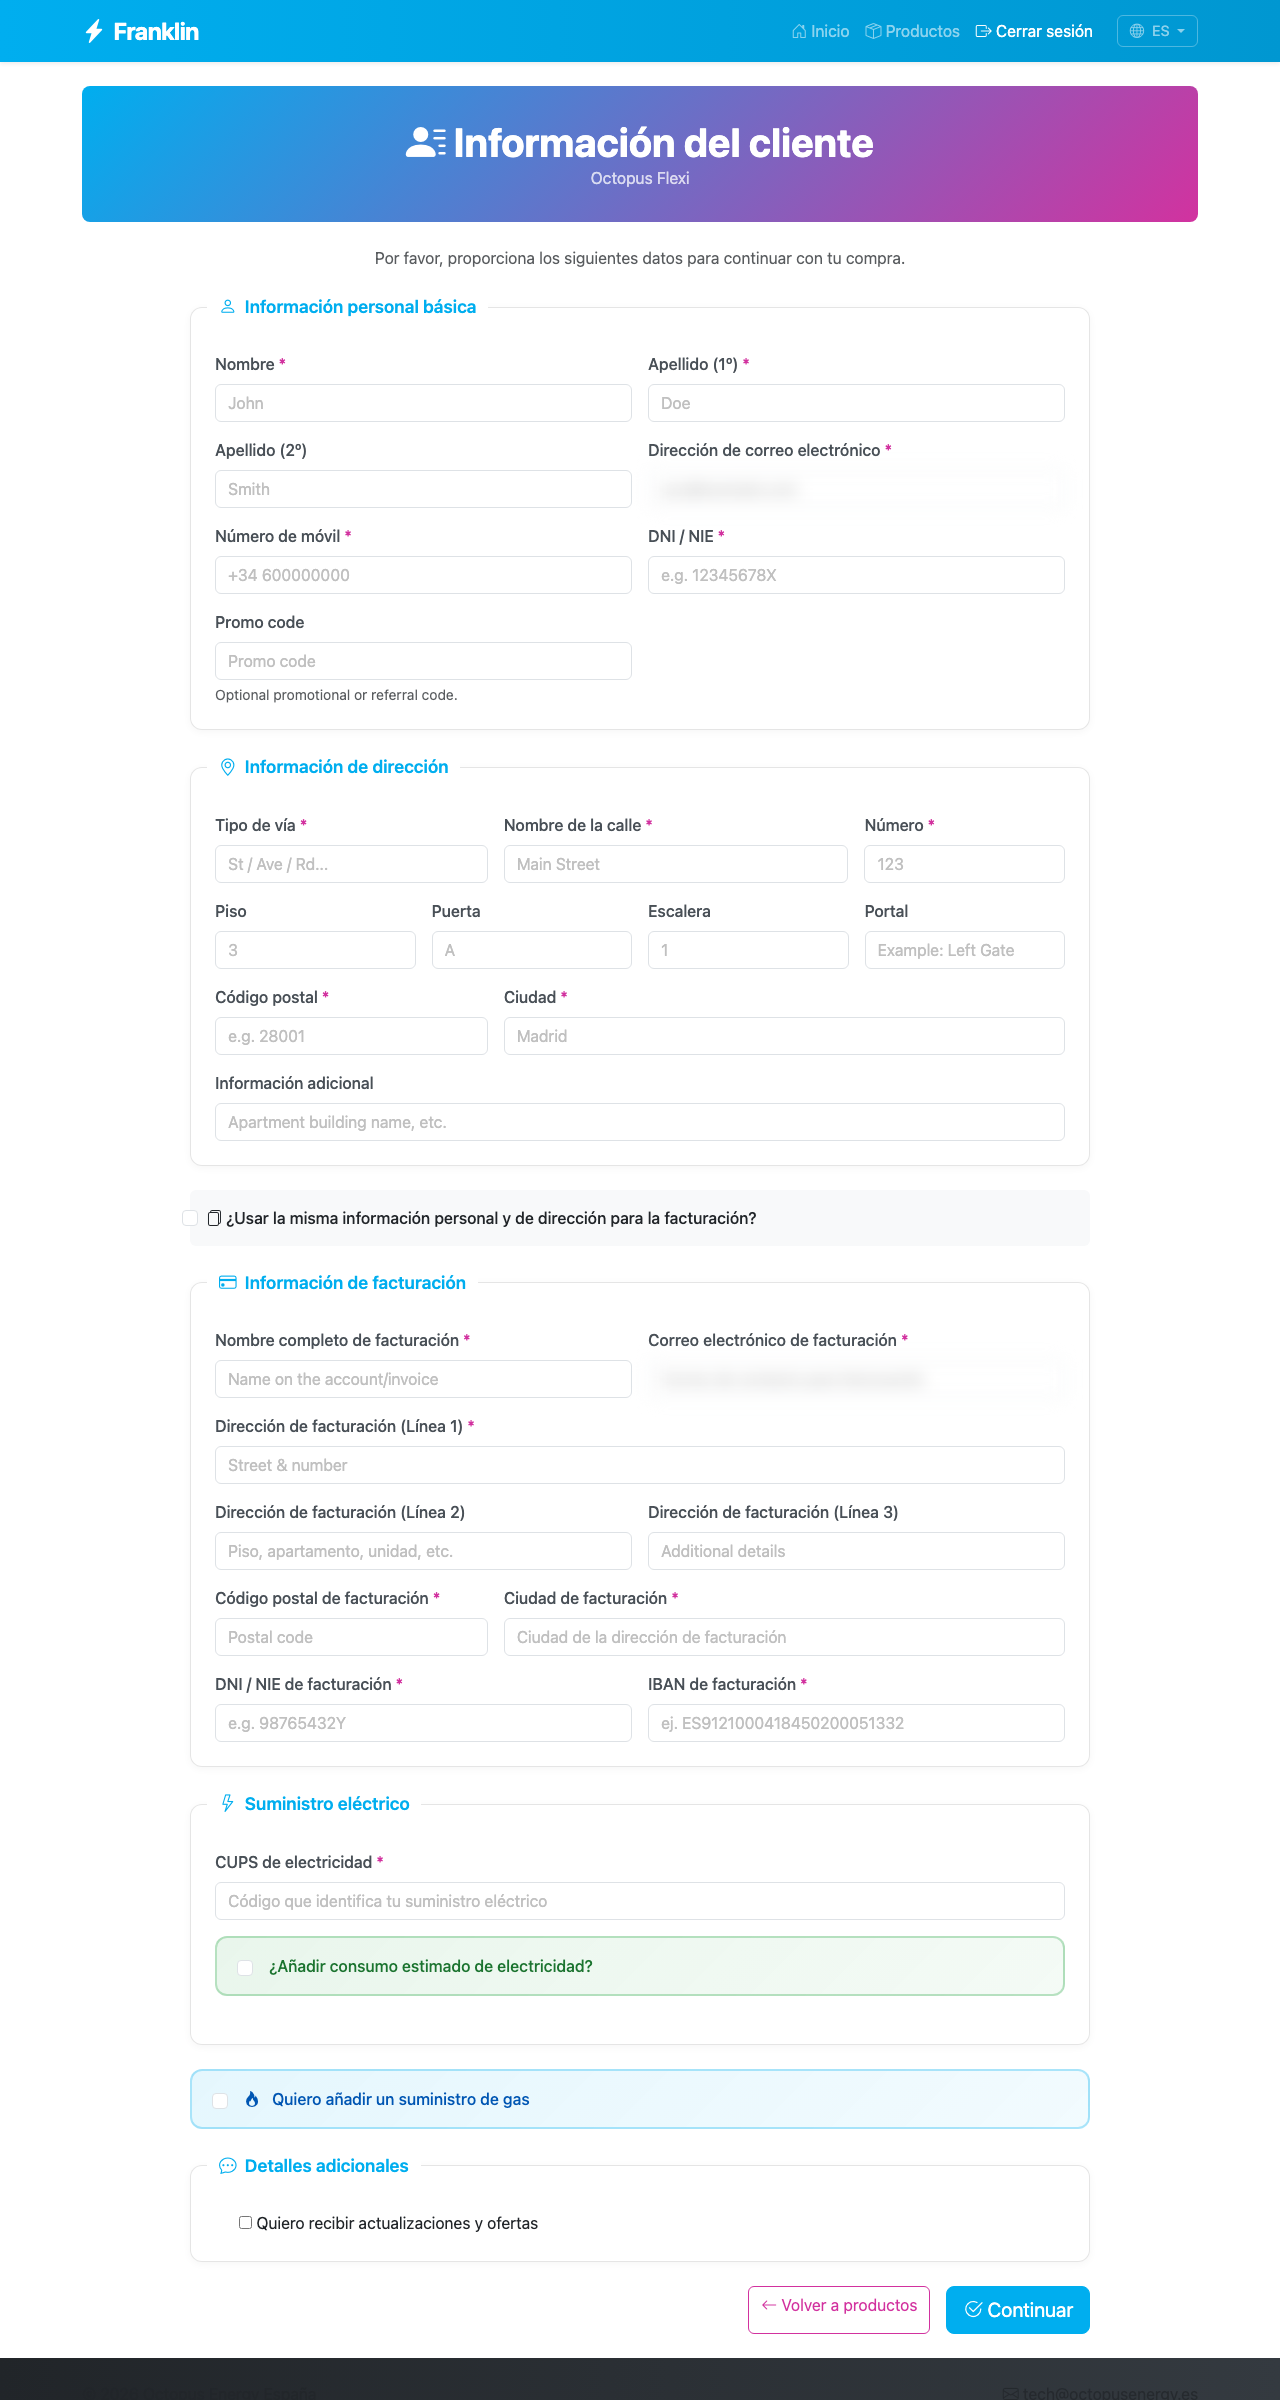Click the flame icon in the gas supply option
This screenshot has width=1280, height=2400.
252,2099
